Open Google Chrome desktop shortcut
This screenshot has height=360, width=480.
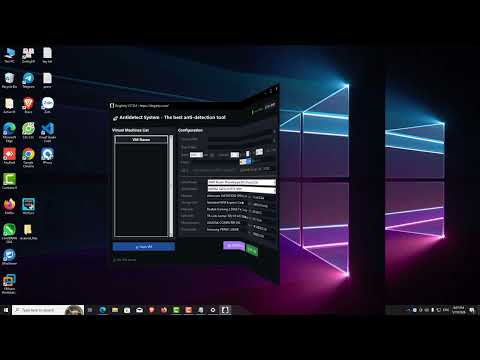28,157
